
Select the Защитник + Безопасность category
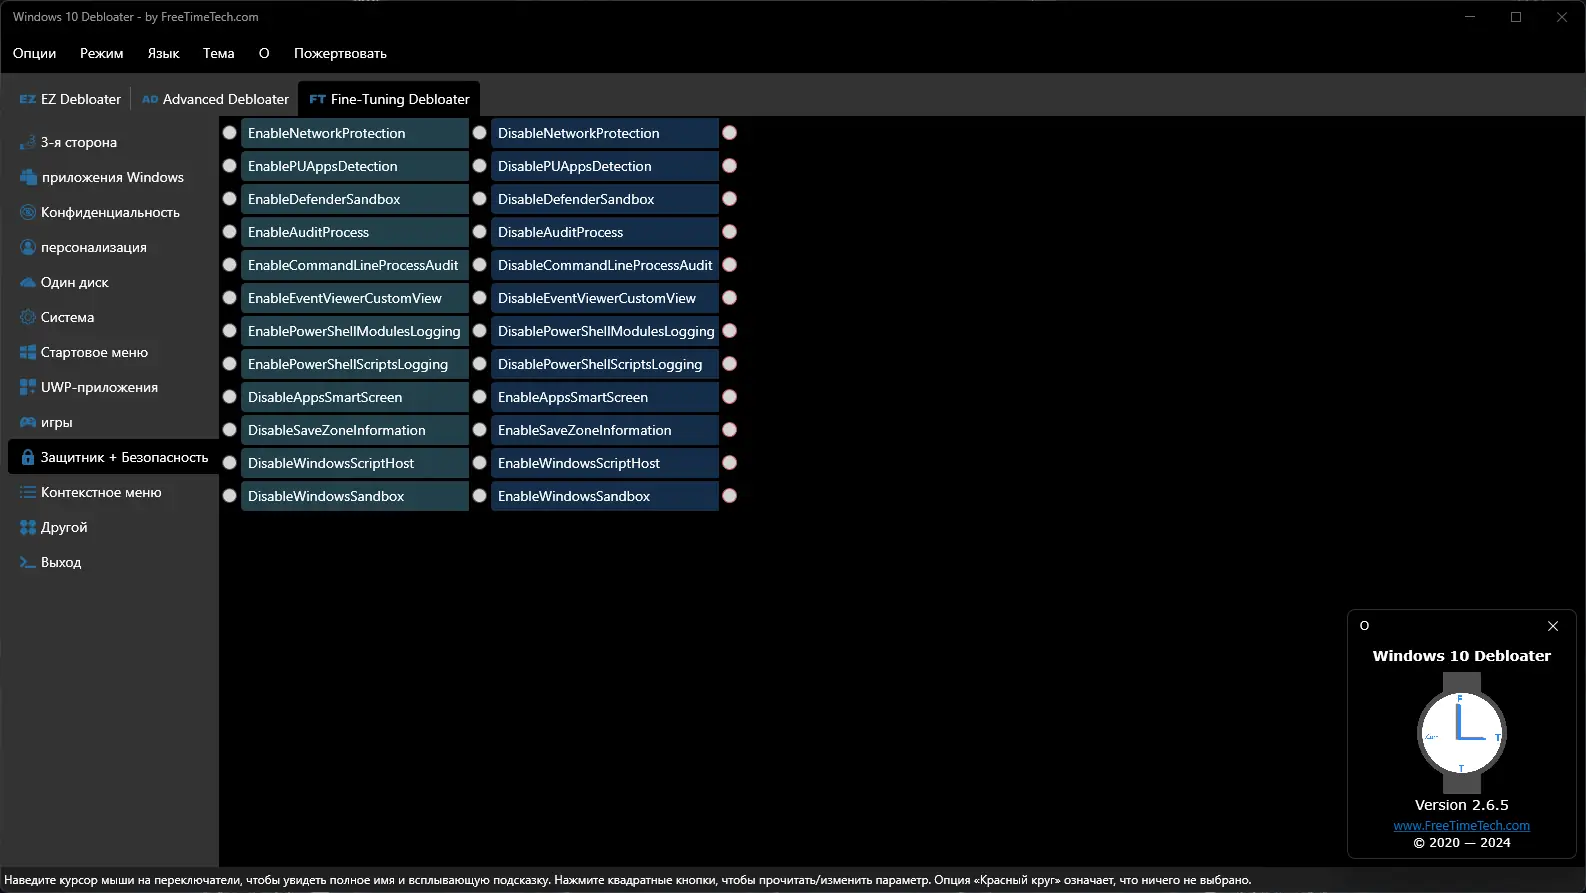coord(113,457)
